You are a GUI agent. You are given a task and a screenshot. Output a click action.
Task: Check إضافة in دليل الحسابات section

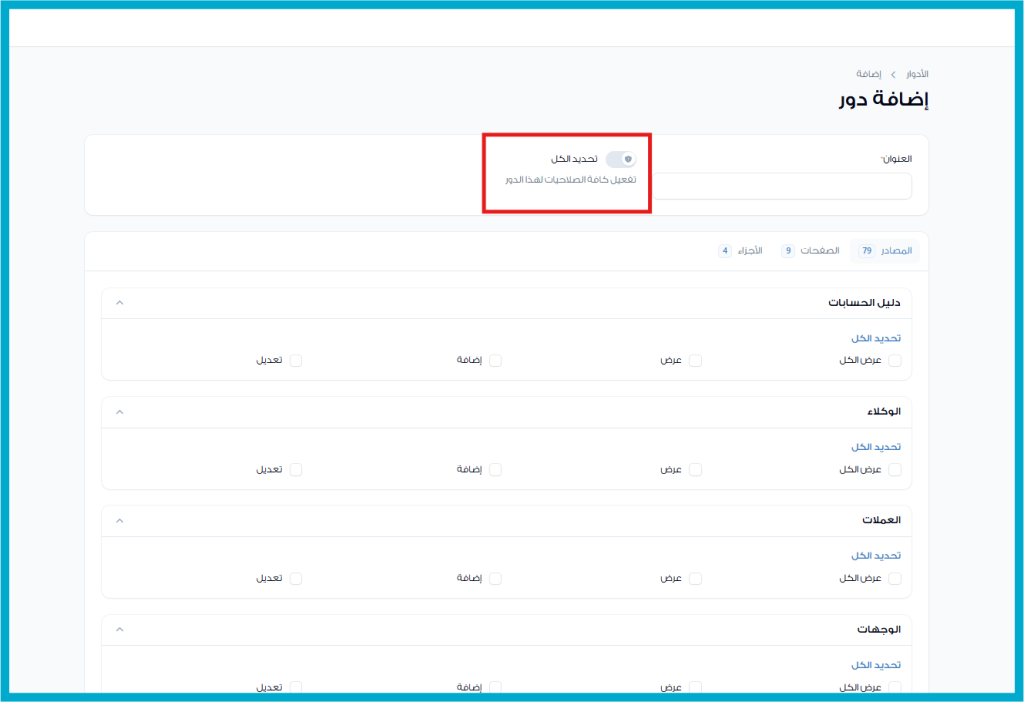(x=495, y=361)
